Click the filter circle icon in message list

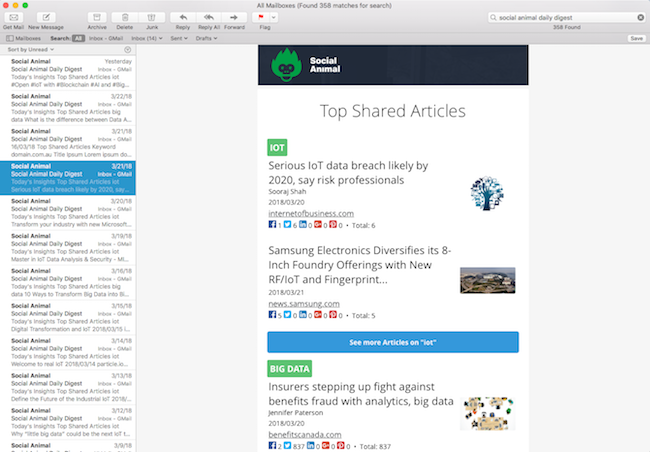point(128,49)
